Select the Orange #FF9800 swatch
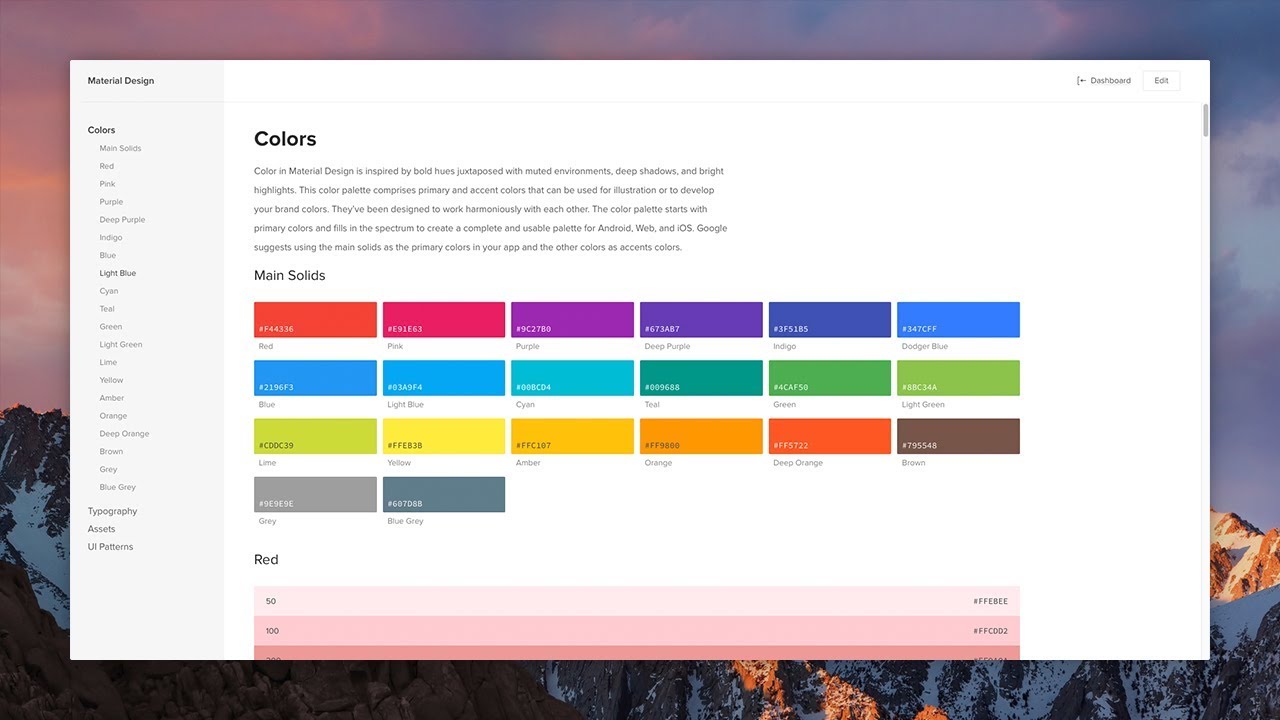Viewport: 1280px width, 720px height. point(701,437)
